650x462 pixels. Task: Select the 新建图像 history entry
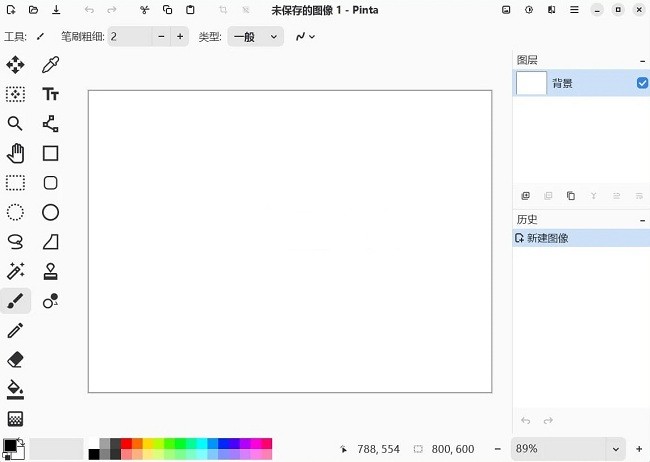[581, 238]
